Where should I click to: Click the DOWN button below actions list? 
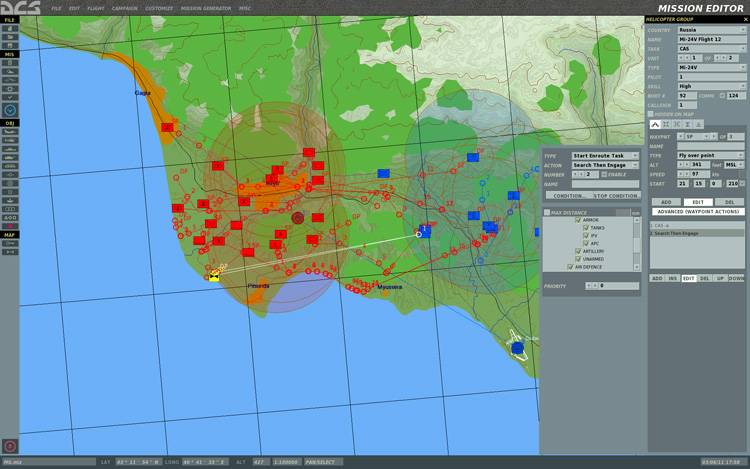(736, 278)
